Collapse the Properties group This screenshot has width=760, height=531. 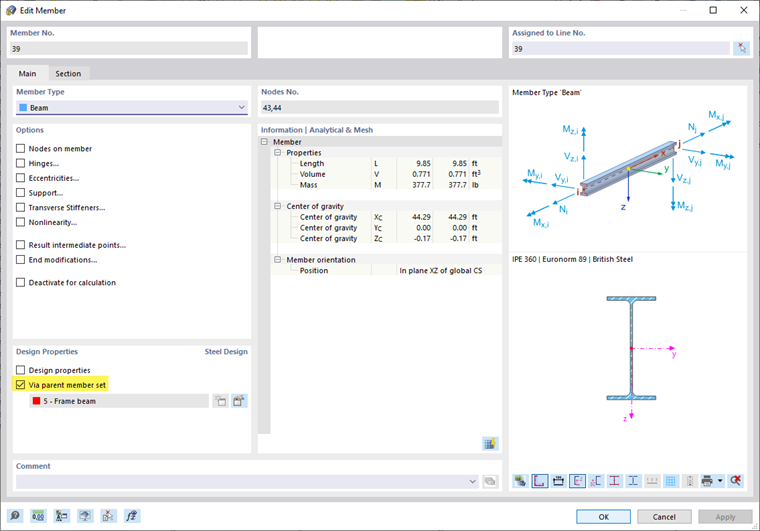click(x=278, y=153)
